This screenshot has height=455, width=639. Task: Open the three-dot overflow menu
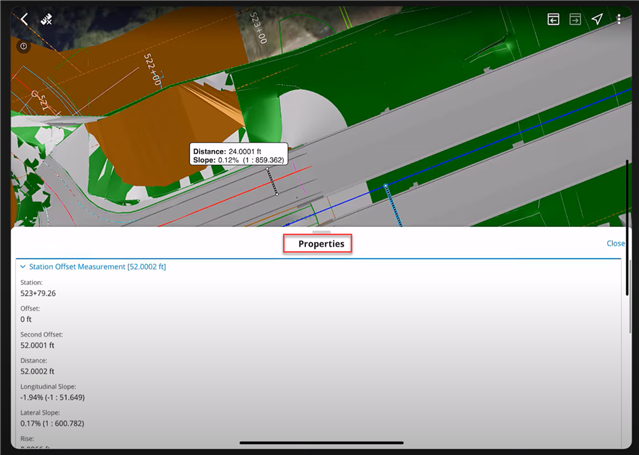coord(619,19)
